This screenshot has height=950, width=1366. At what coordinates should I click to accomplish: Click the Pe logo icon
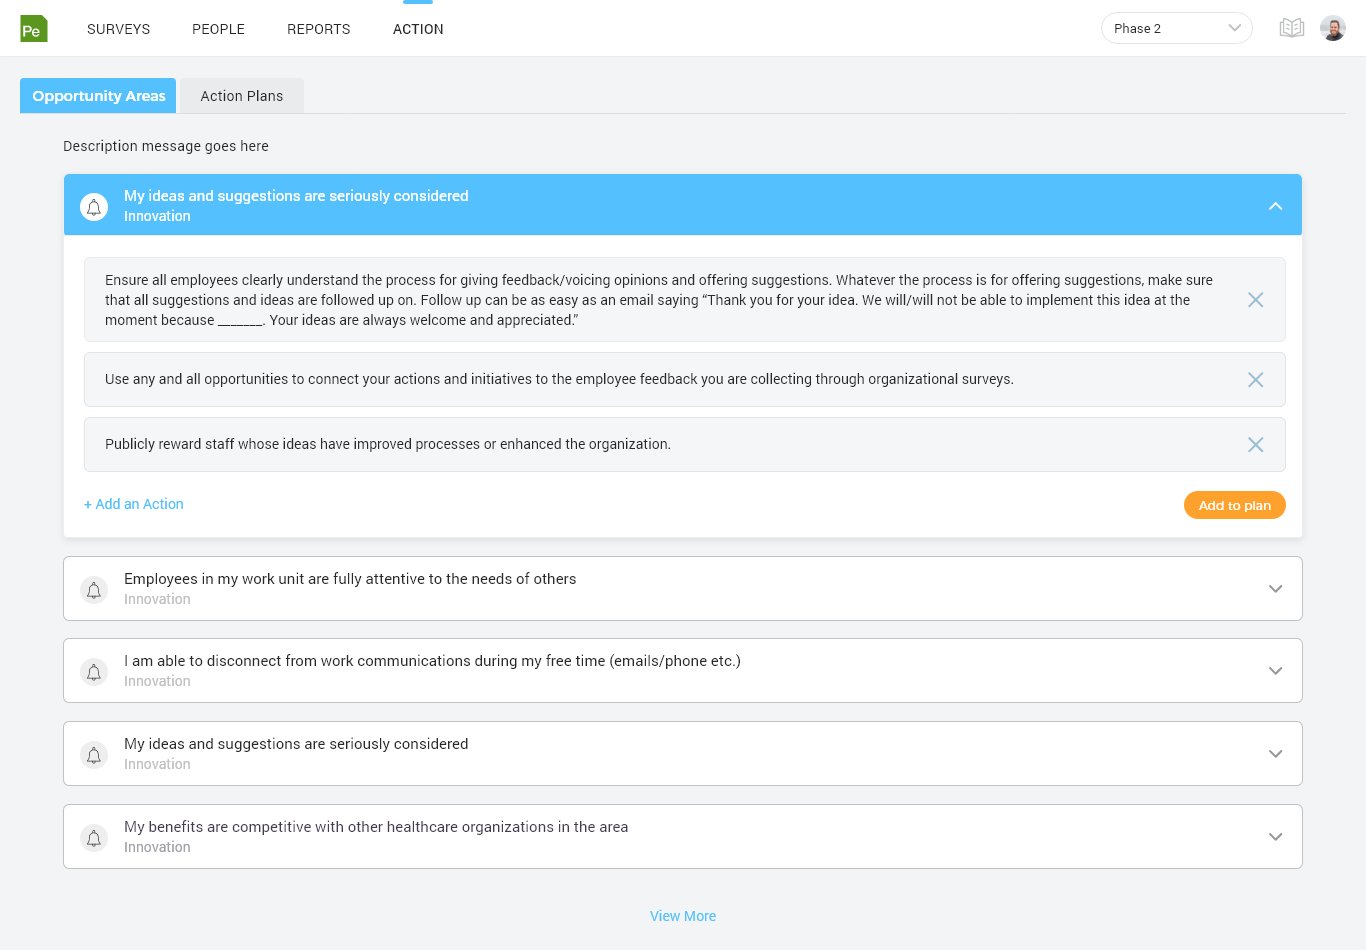33,28
